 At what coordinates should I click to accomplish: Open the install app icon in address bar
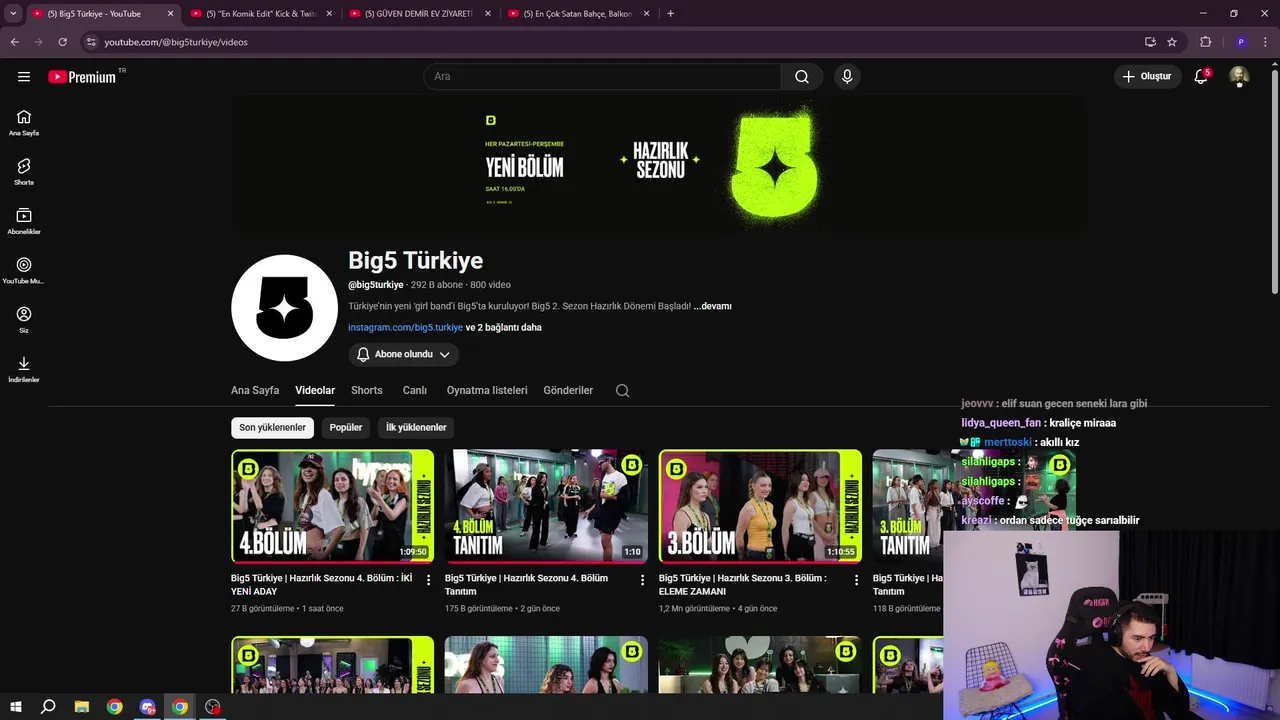point(1150,42)
